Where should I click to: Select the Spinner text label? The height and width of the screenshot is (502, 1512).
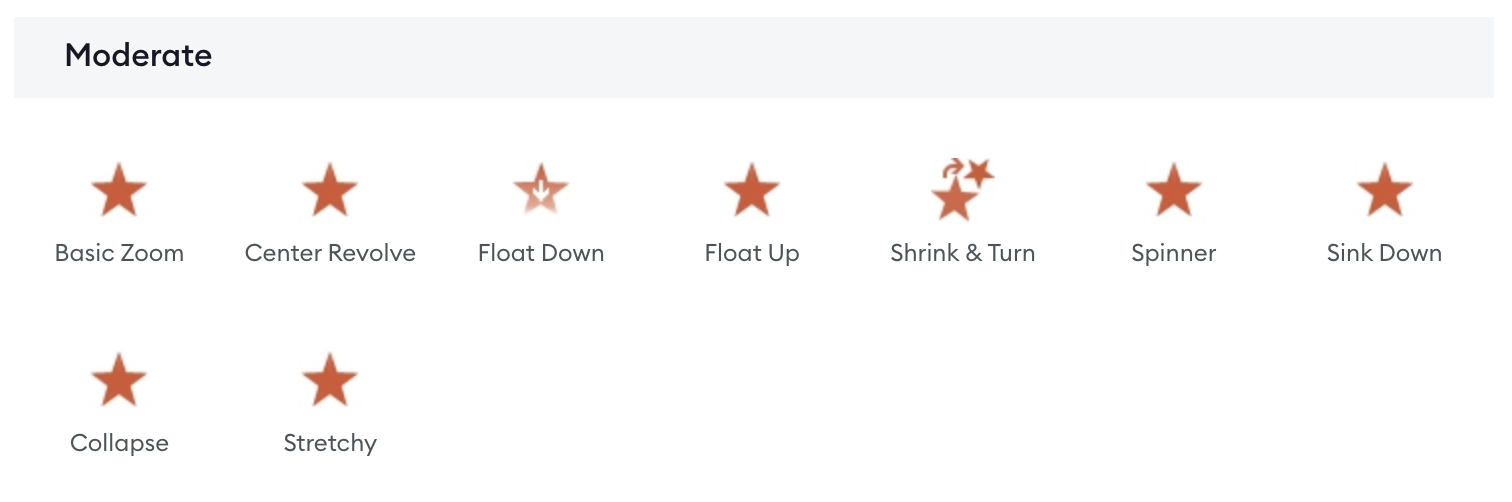[1173, 253]
